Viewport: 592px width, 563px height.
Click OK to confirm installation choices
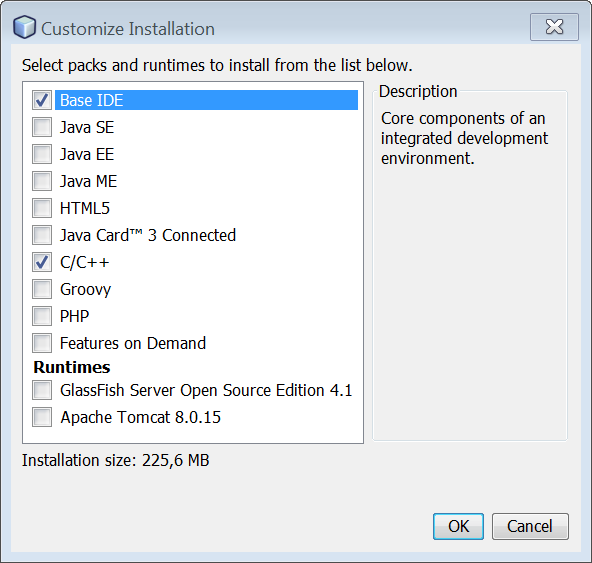click(x=458, y=526)
